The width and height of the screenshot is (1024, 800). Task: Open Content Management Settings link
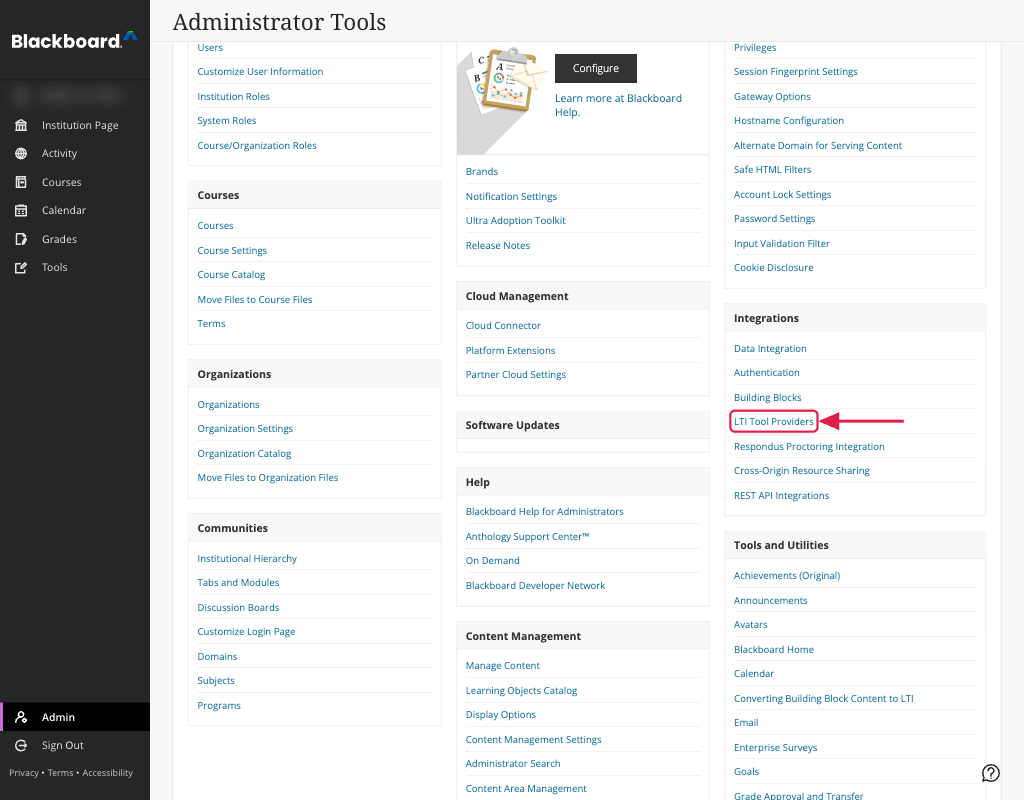[x=533, y=740]
